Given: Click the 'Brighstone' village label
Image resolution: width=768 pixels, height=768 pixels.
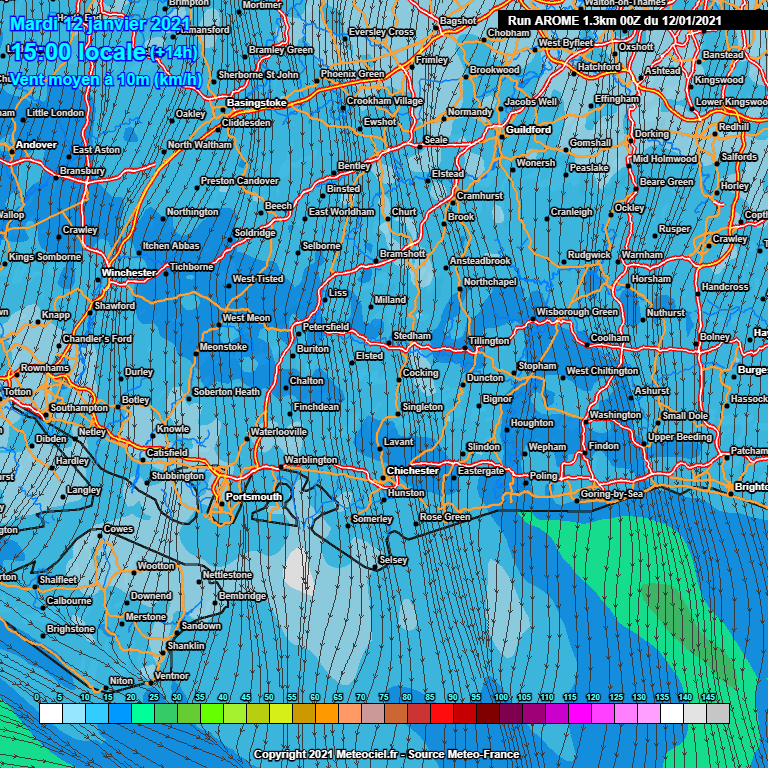Looking at the screenshot, I should point(71,629).
